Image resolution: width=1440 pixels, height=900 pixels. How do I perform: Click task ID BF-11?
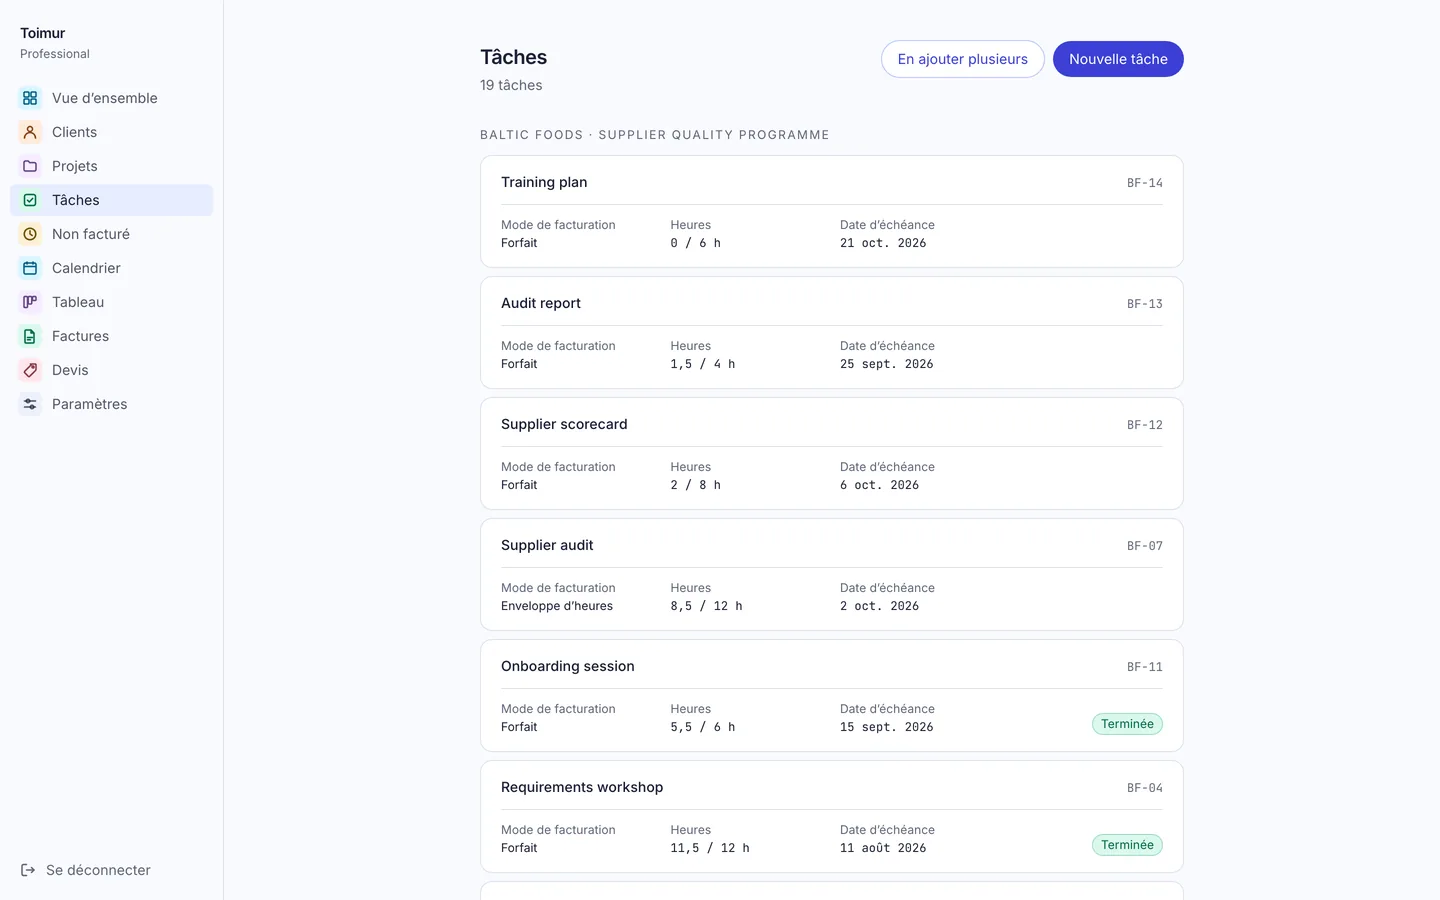(1145, 667)
